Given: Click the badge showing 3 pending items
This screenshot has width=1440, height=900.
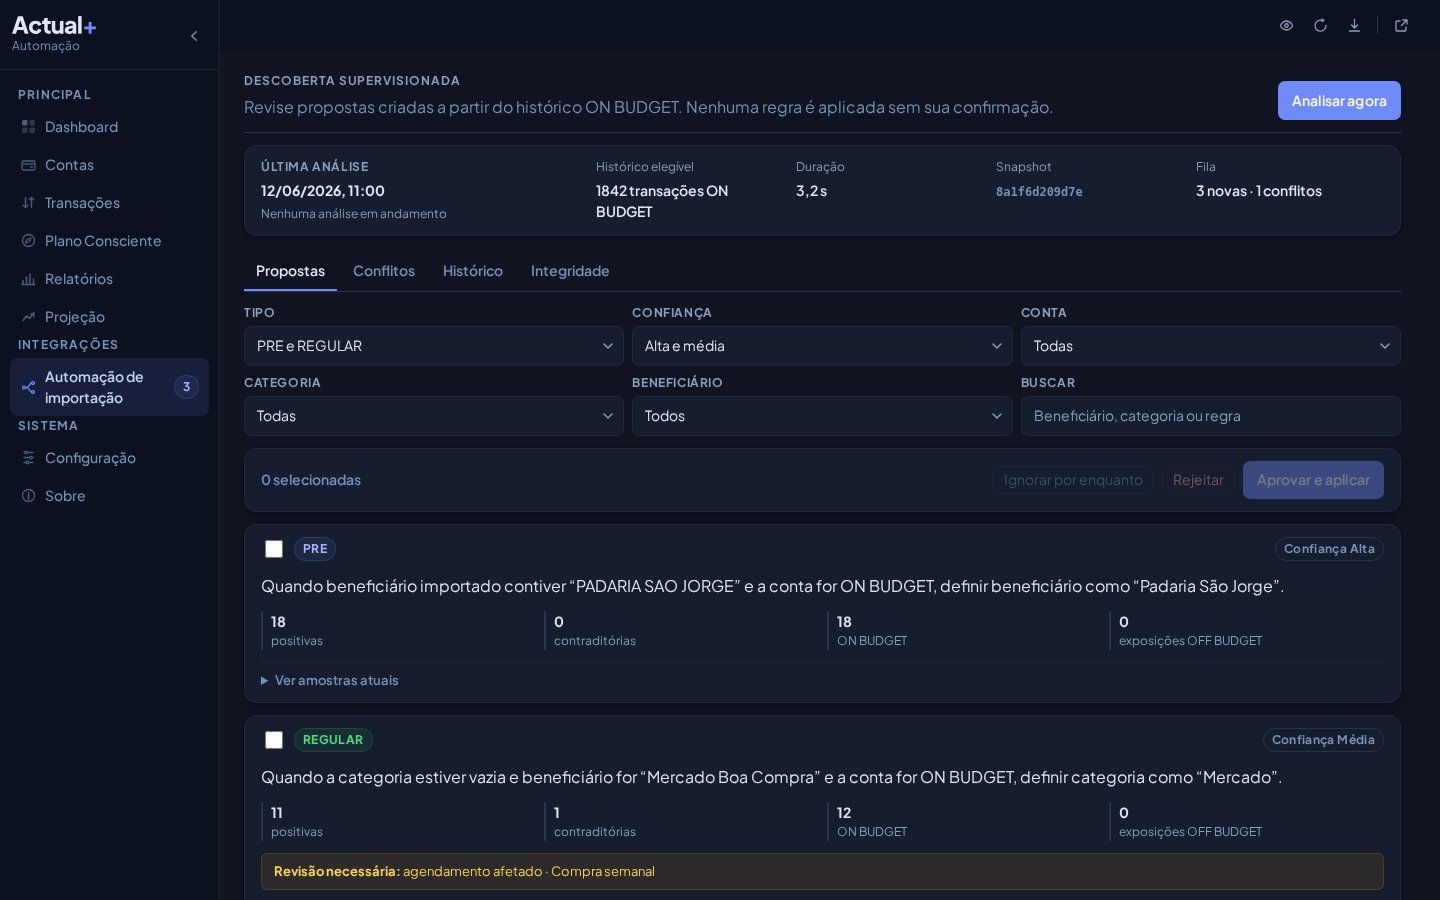Looking at the screenshot, I should click(186, 387).
